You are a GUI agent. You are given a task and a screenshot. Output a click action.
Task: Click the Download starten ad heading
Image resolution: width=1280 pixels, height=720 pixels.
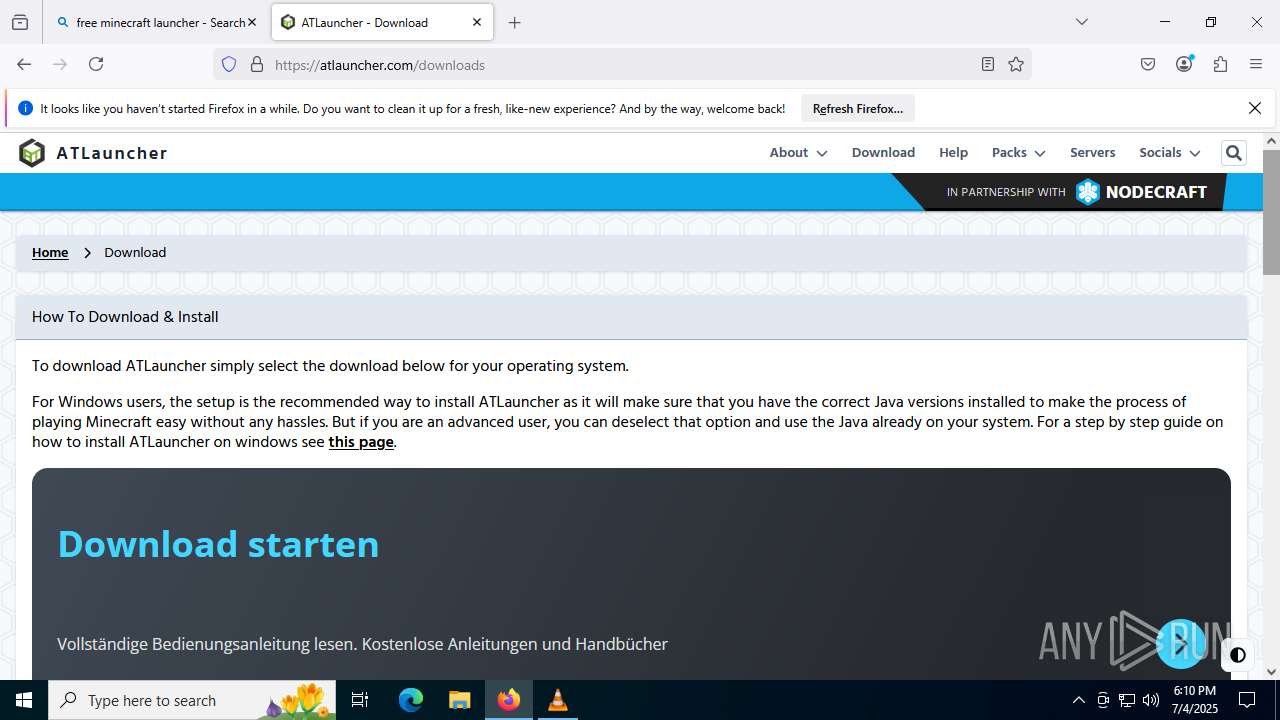point(218,544)
